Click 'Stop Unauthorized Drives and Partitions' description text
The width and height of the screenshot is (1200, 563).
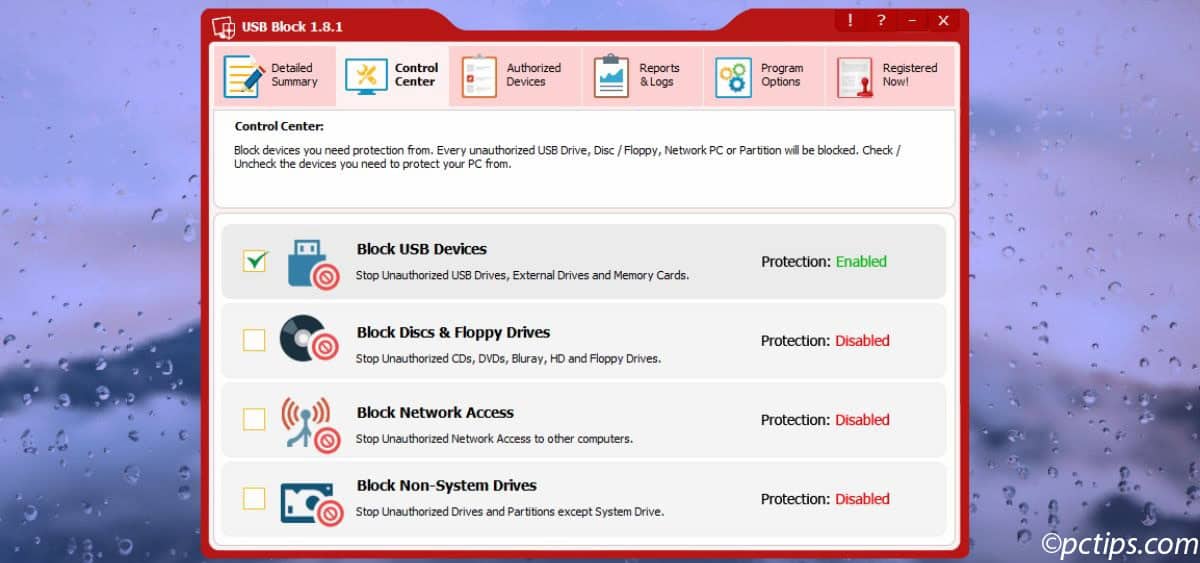tap(510, 512)
